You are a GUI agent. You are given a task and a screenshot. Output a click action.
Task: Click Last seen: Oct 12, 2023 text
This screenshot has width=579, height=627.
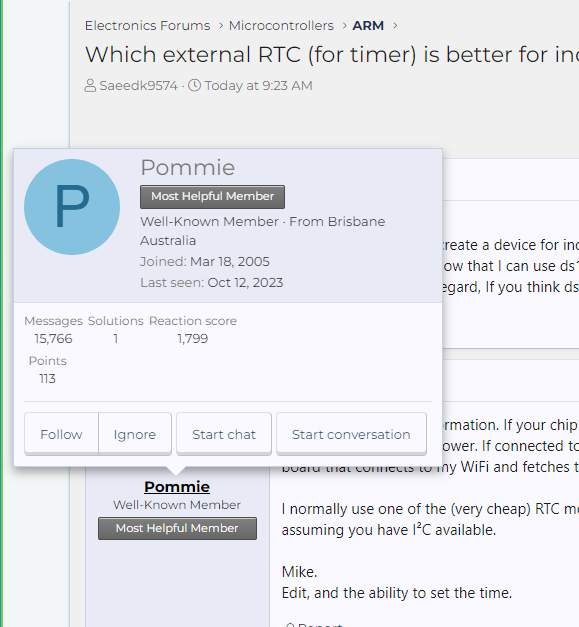coord(212,283)
